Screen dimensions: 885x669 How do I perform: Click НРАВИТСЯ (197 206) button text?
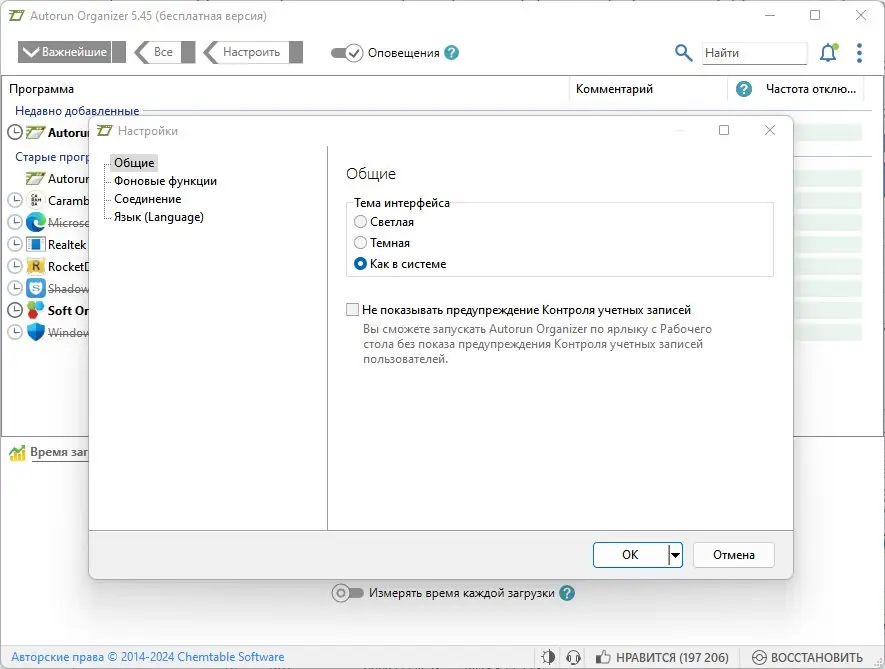(x=672, y=658)
